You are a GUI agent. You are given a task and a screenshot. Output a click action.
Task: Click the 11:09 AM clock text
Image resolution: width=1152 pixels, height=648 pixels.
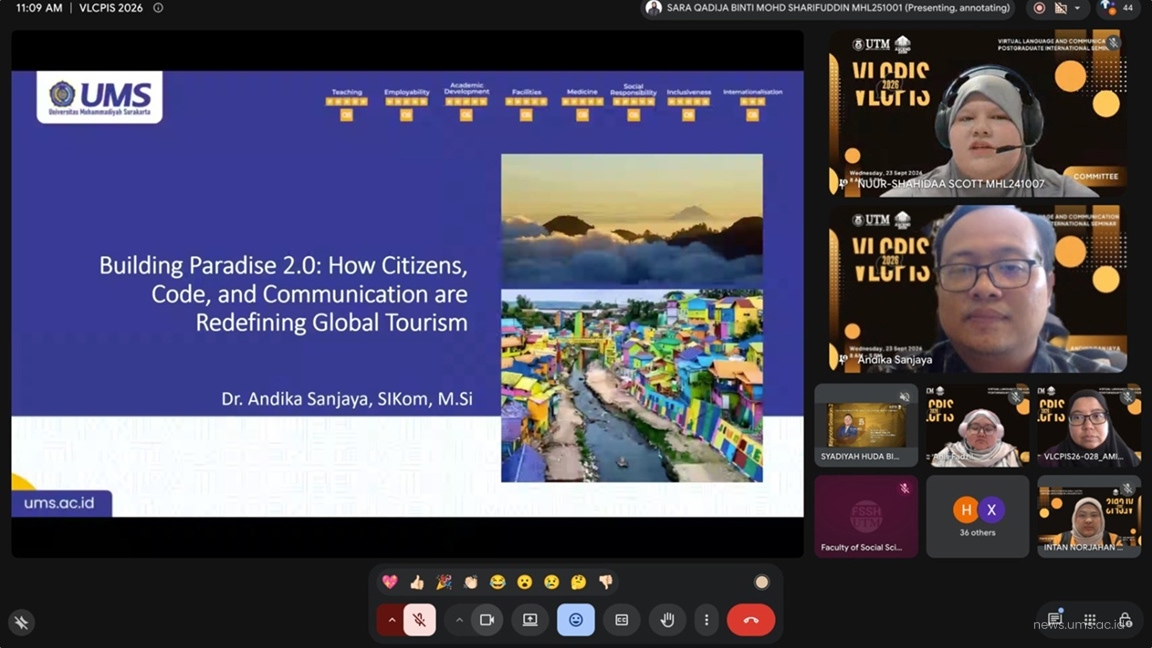(39, 8)
